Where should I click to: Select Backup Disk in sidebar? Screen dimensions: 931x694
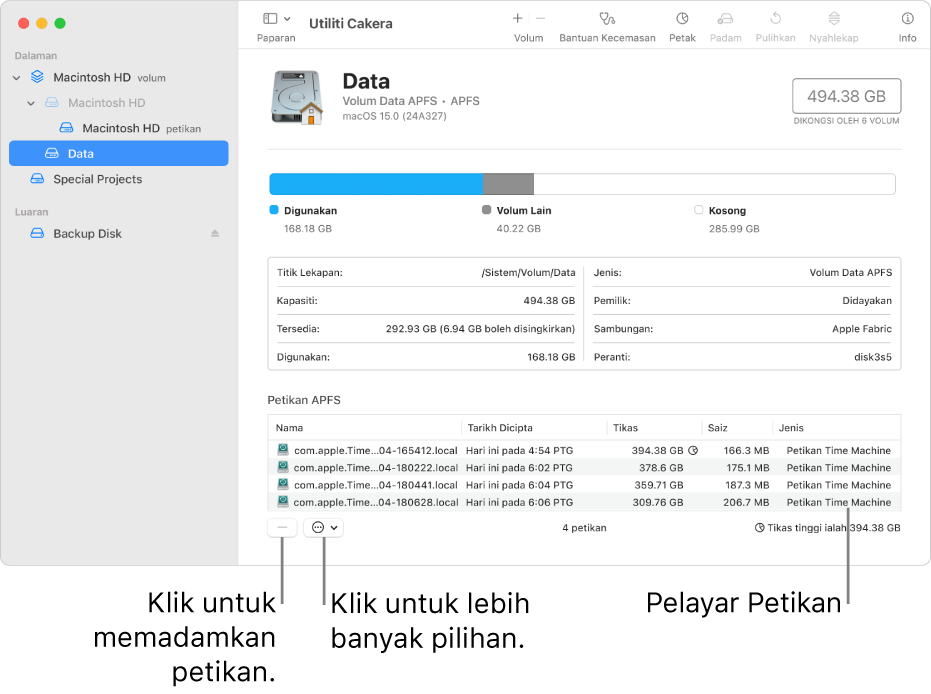tap(87, 234)
